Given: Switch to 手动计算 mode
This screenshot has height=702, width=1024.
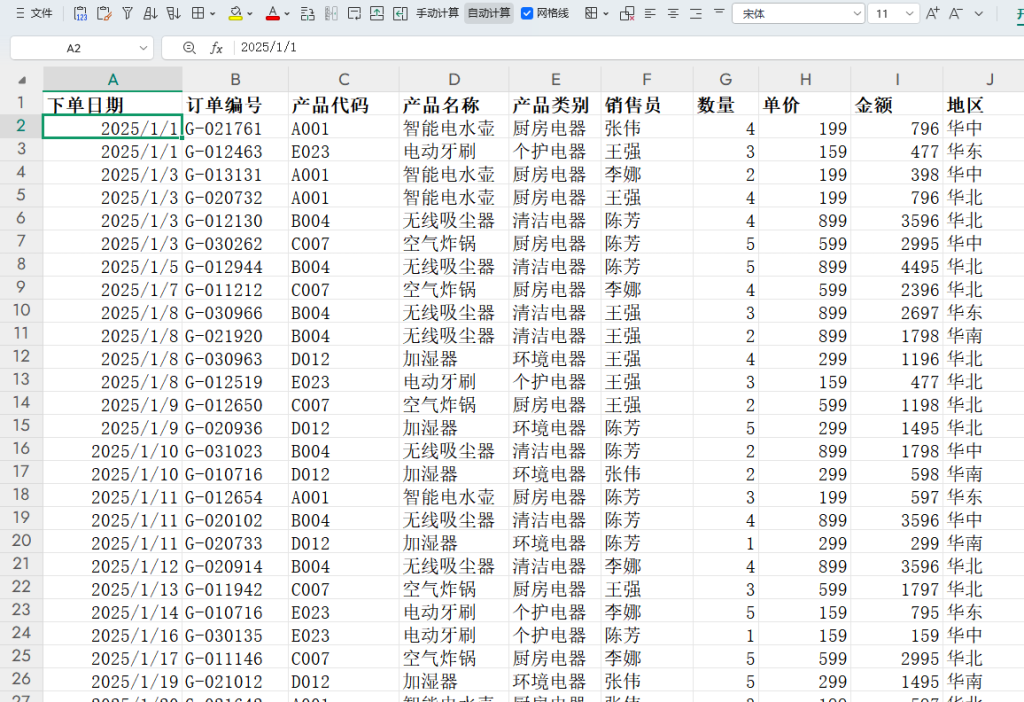Looking at the screenshot, I should pyautogui.click(x=438, y=13).
